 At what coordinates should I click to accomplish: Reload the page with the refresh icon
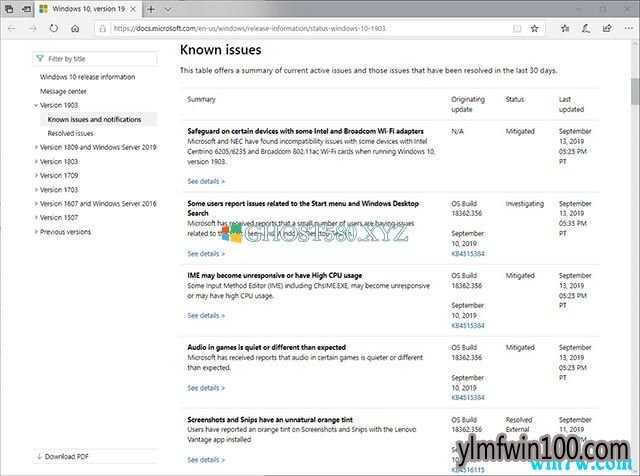click(54, 29)
